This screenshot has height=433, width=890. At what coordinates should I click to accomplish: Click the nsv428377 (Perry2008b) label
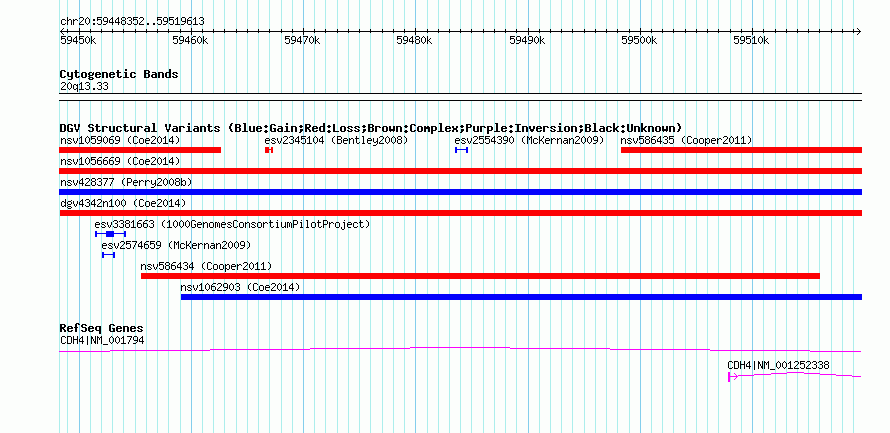coord(125,182)
